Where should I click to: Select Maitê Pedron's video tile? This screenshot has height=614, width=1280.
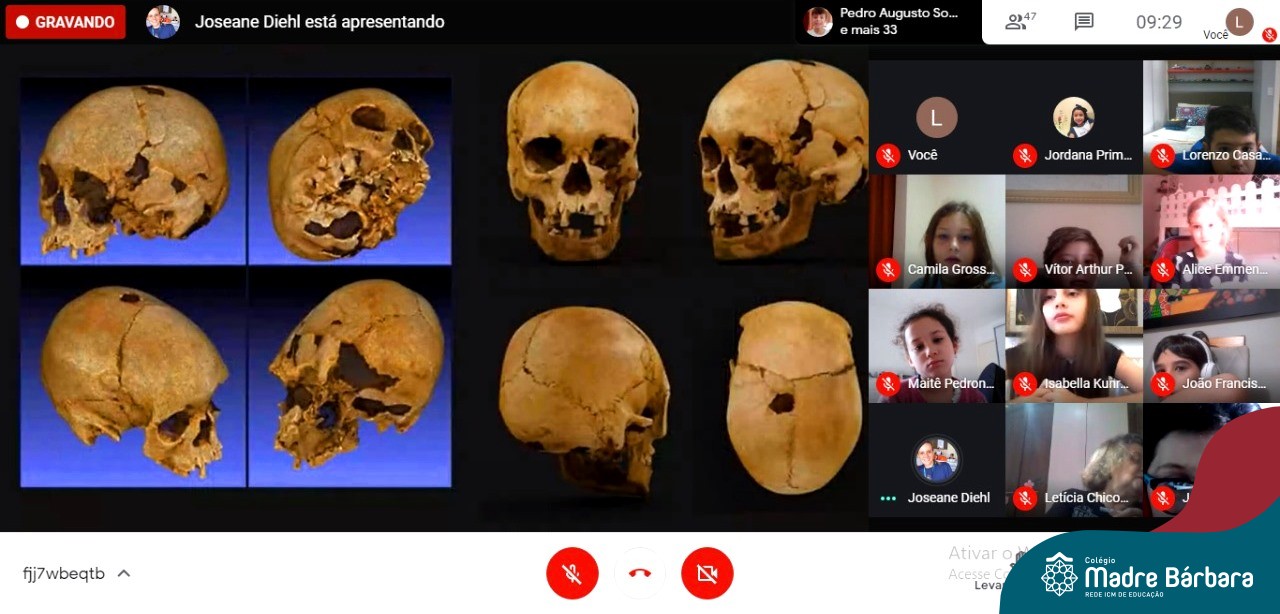936,346
